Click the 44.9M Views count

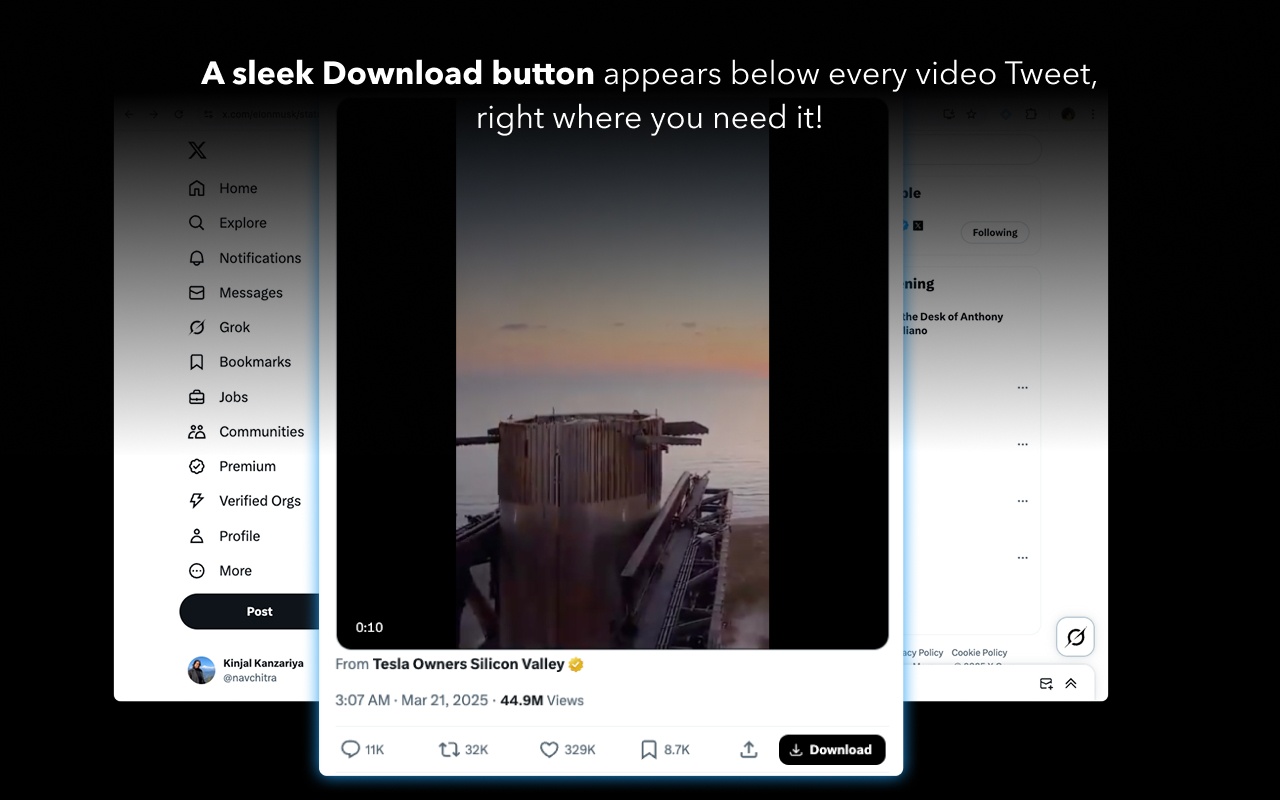click(542, 700)
